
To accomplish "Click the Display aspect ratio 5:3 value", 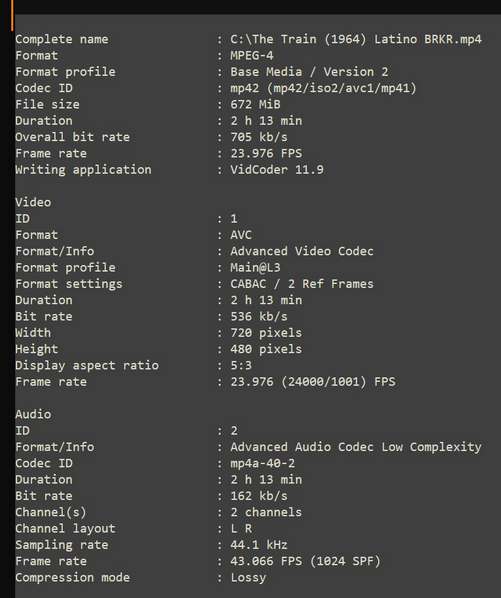I will coord(241,365).
